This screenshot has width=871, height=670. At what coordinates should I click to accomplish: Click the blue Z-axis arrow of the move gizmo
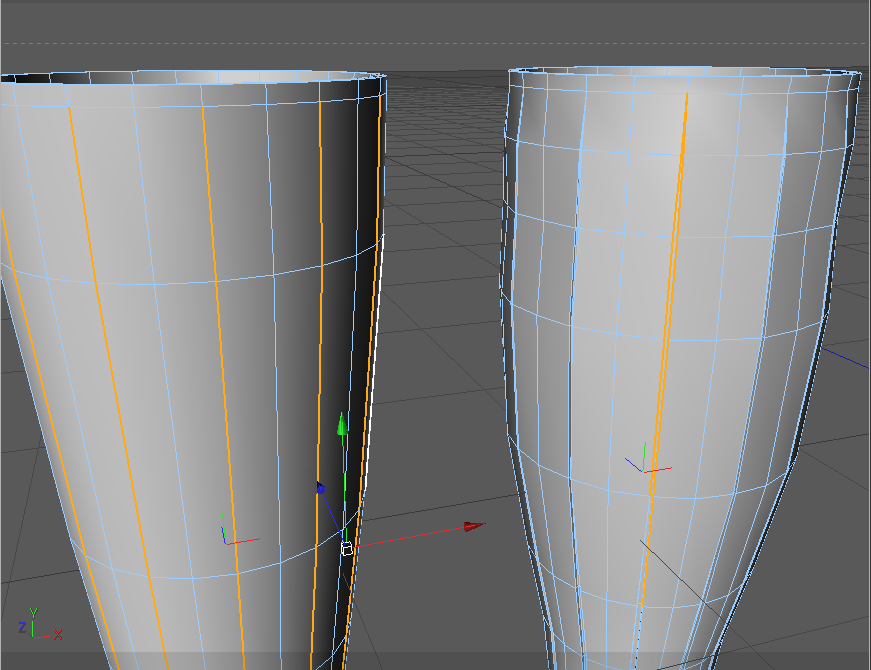pyautogui.click(x=320, y=488)
